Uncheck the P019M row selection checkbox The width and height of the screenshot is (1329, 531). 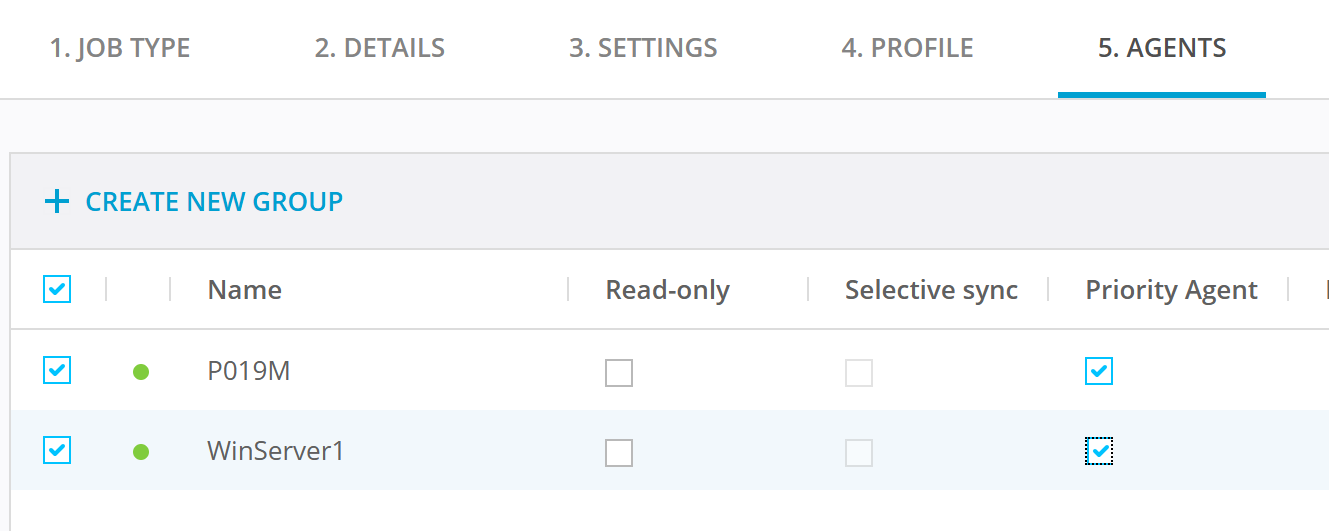click(x=58, y=371)
